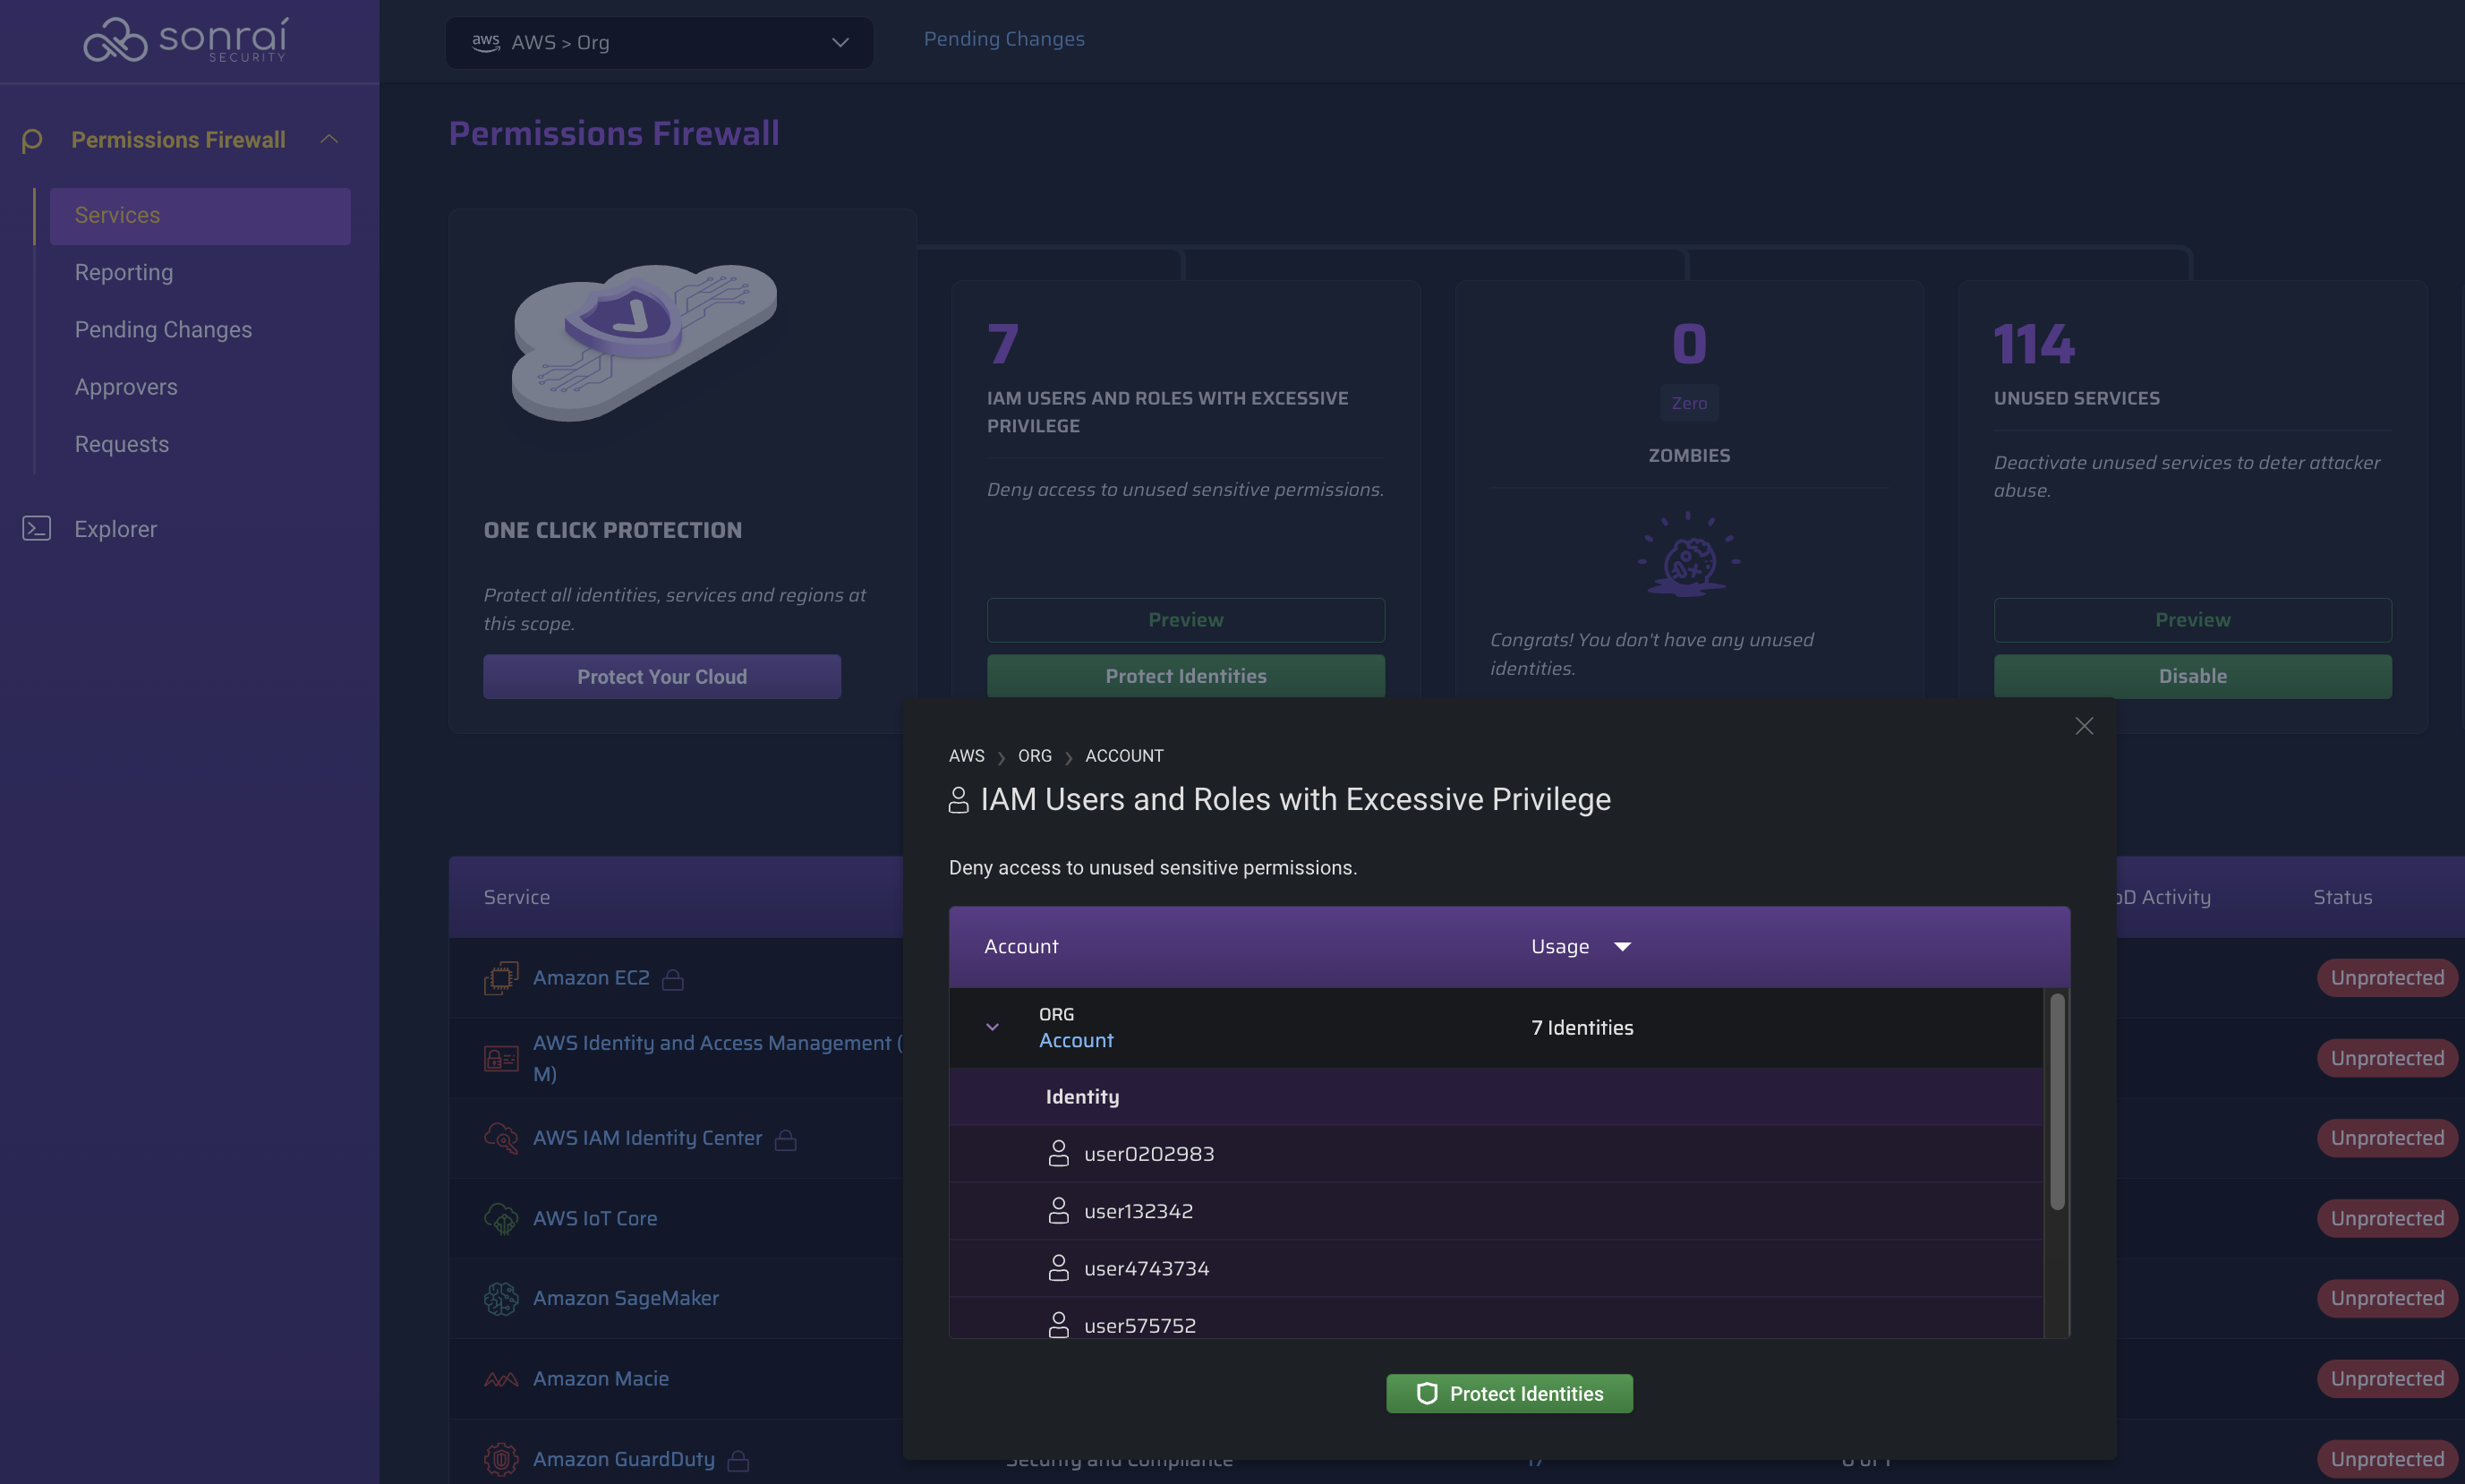Image resolution: width=2465 pixels, height=1484 pixels.
Task: Click the lock icon beside Amazon GuardDuty
Action: [738, 1461]
